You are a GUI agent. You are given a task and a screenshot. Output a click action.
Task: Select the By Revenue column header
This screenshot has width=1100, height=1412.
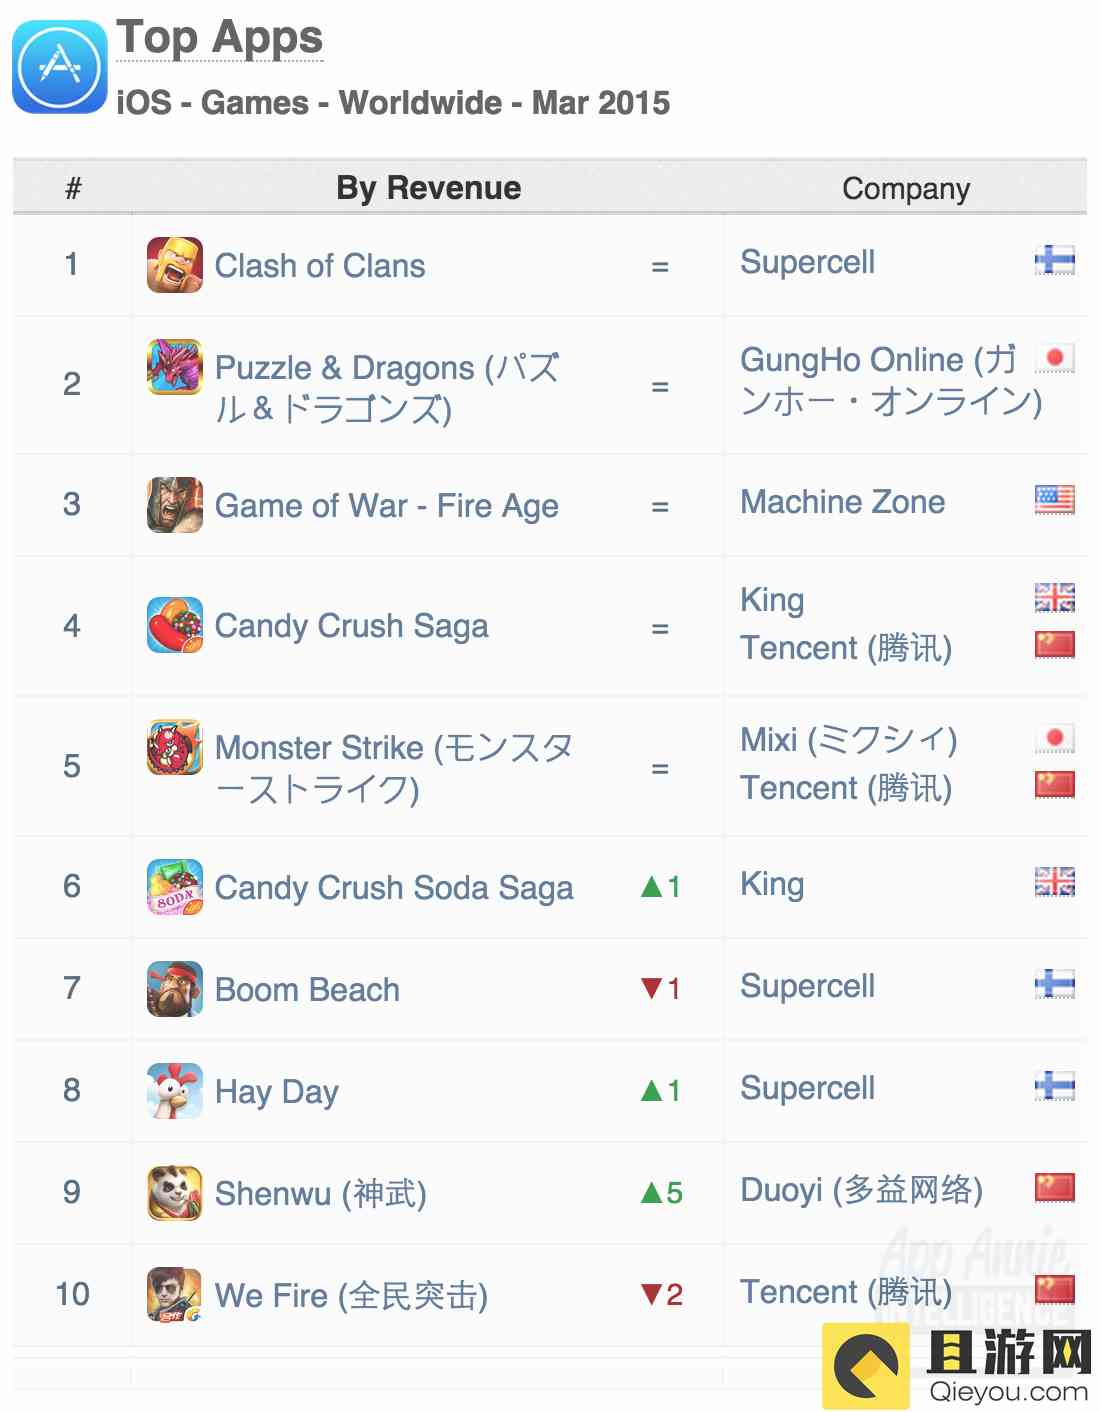428,188
